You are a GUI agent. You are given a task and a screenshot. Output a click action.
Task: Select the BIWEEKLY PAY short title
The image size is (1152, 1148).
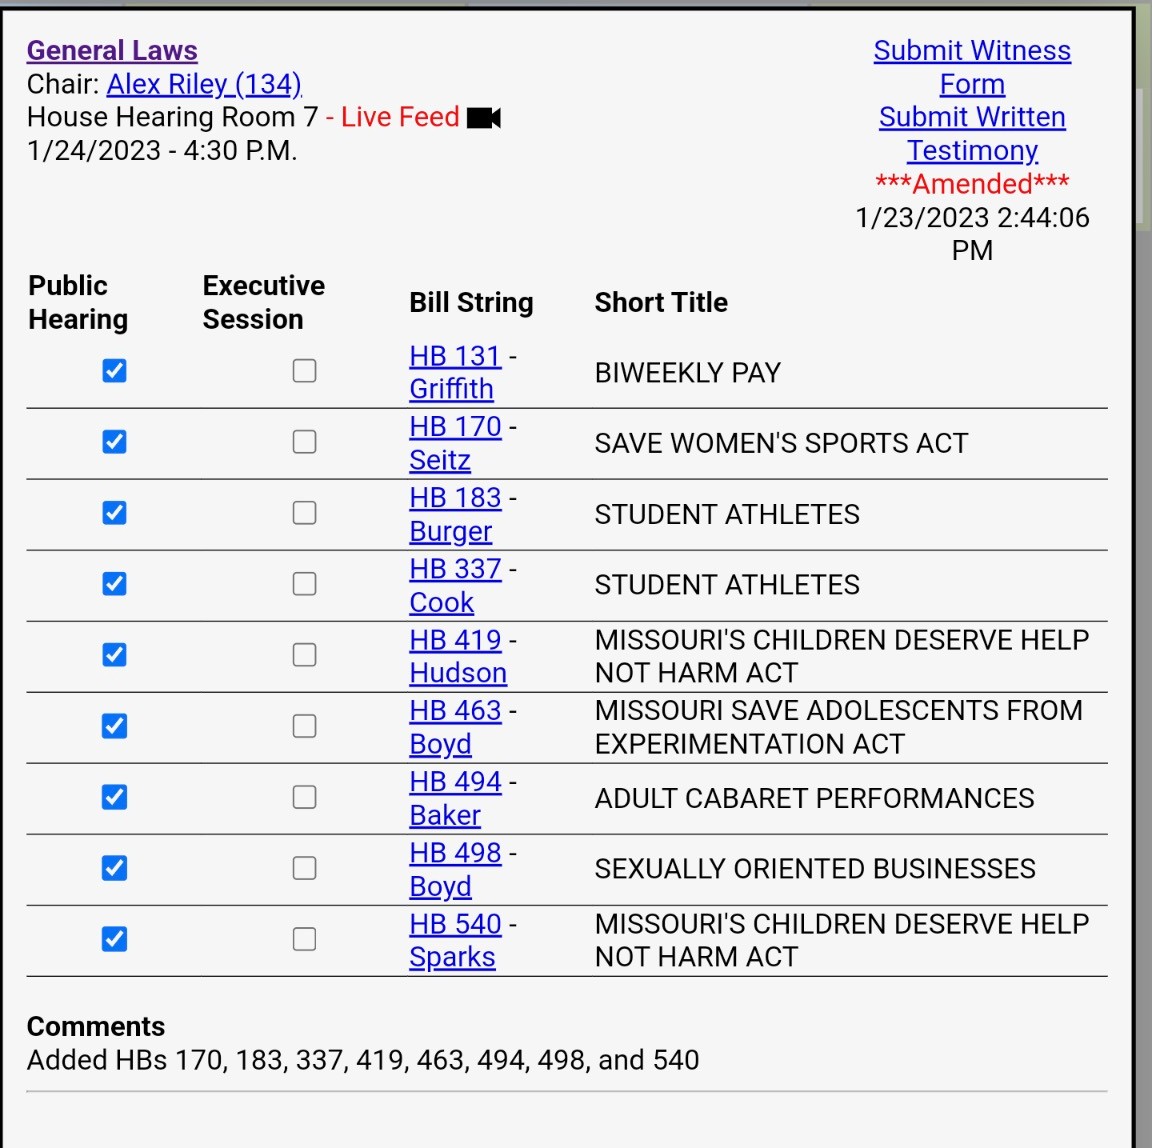(x=688, y=373)
